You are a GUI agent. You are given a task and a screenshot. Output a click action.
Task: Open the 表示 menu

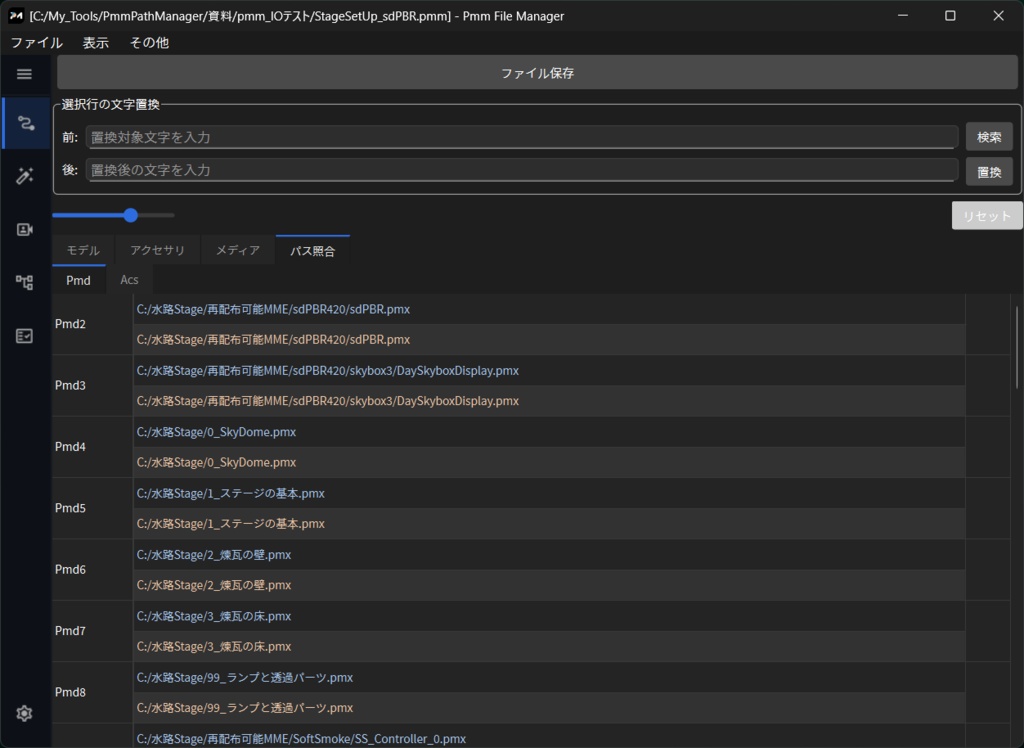[x=95, y=42]
